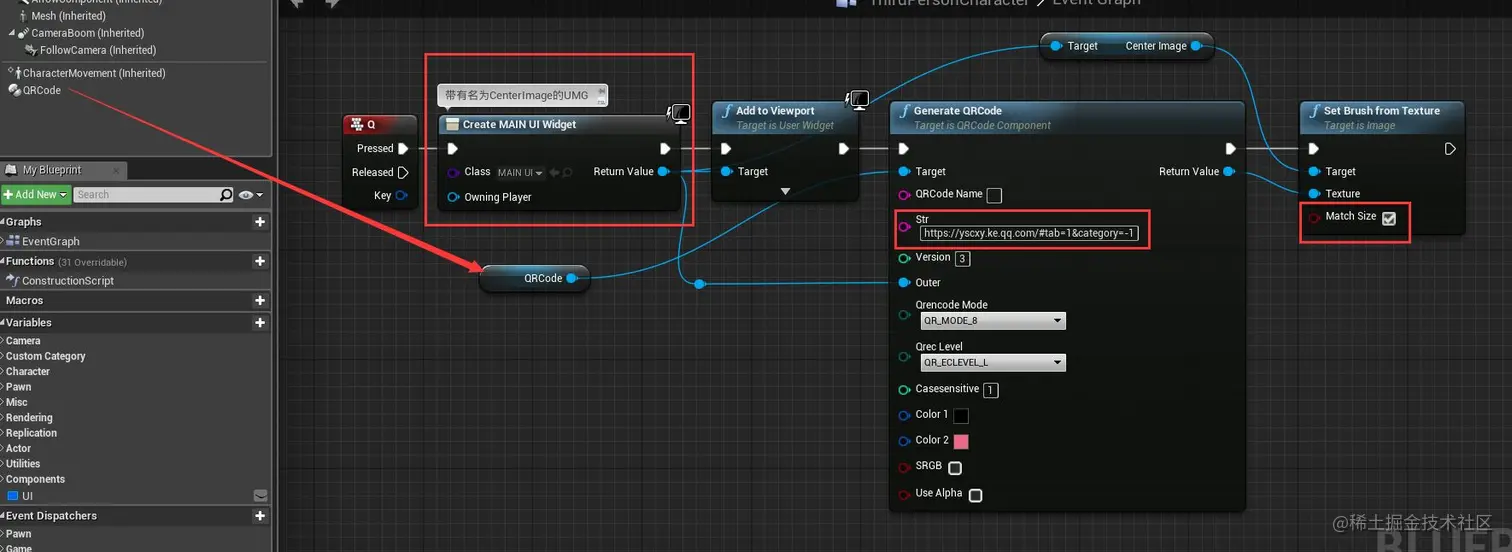The image size is (1512, 552).
Task: Open the Add New dropdown arrow
Action: (63, 195)
